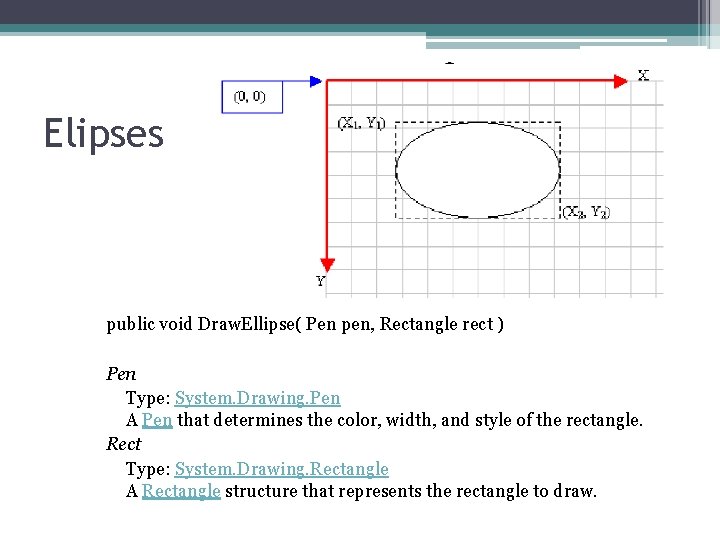
Task: Click the italic Pen parameter heading
Action: coord(121,374)
